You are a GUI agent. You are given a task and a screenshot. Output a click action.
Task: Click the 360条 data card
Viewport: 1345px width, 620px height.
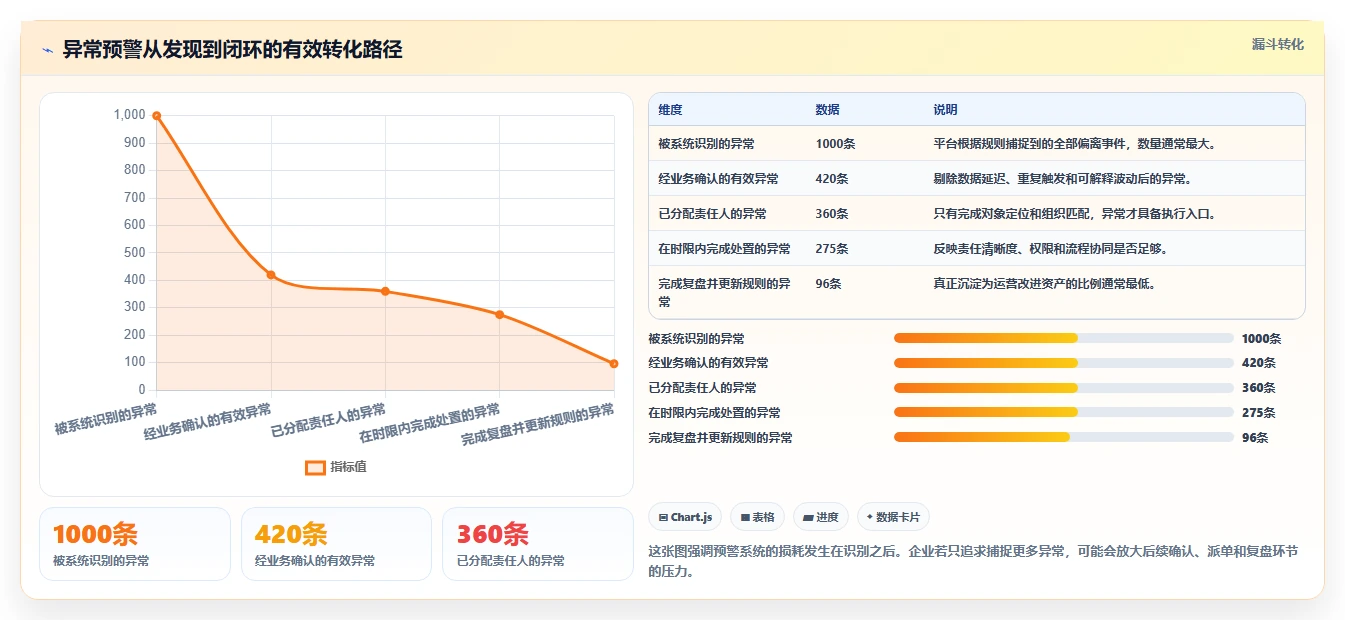(x=538, y=544)
